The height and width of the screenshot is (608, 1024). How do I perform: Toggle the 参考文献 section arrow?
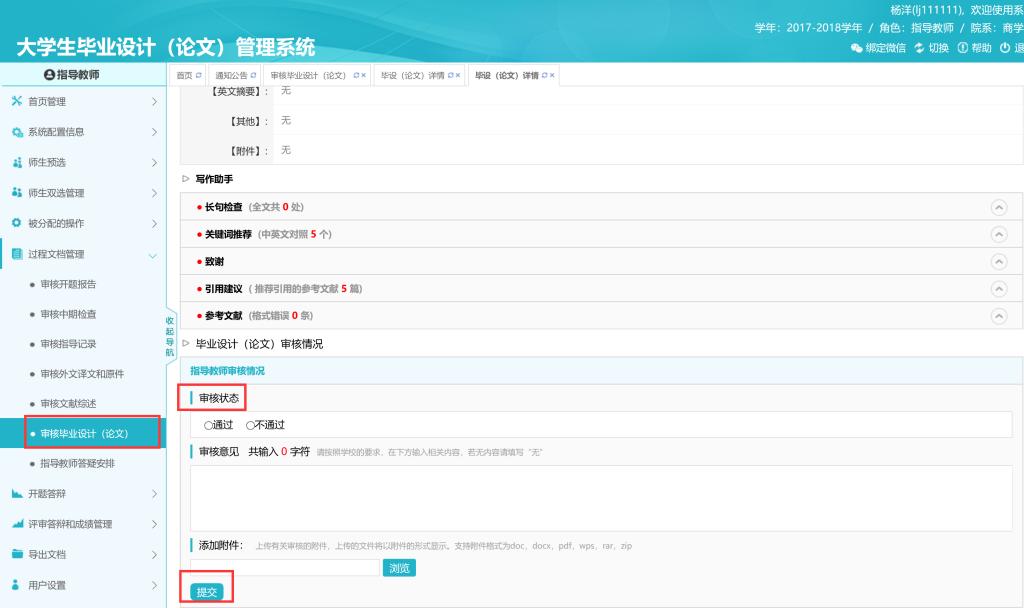click(x=997, y=315)
